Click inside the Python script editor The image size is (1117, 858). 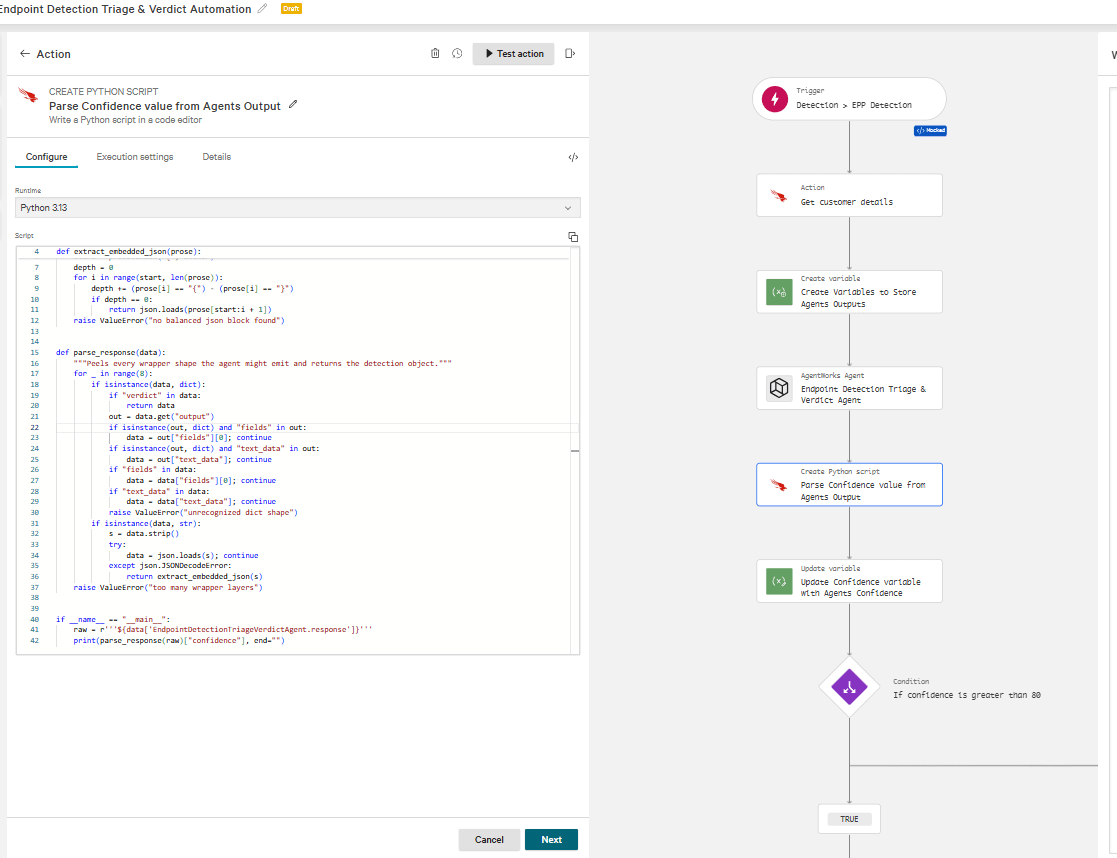click(x=298, y=450)
